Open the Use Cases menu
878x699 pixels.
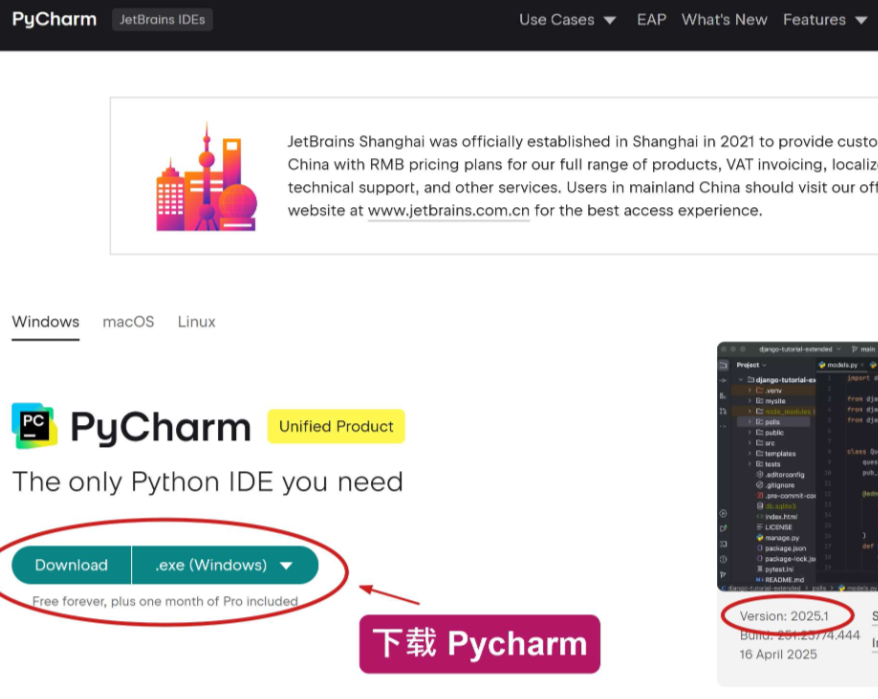(x=567, y=20)
